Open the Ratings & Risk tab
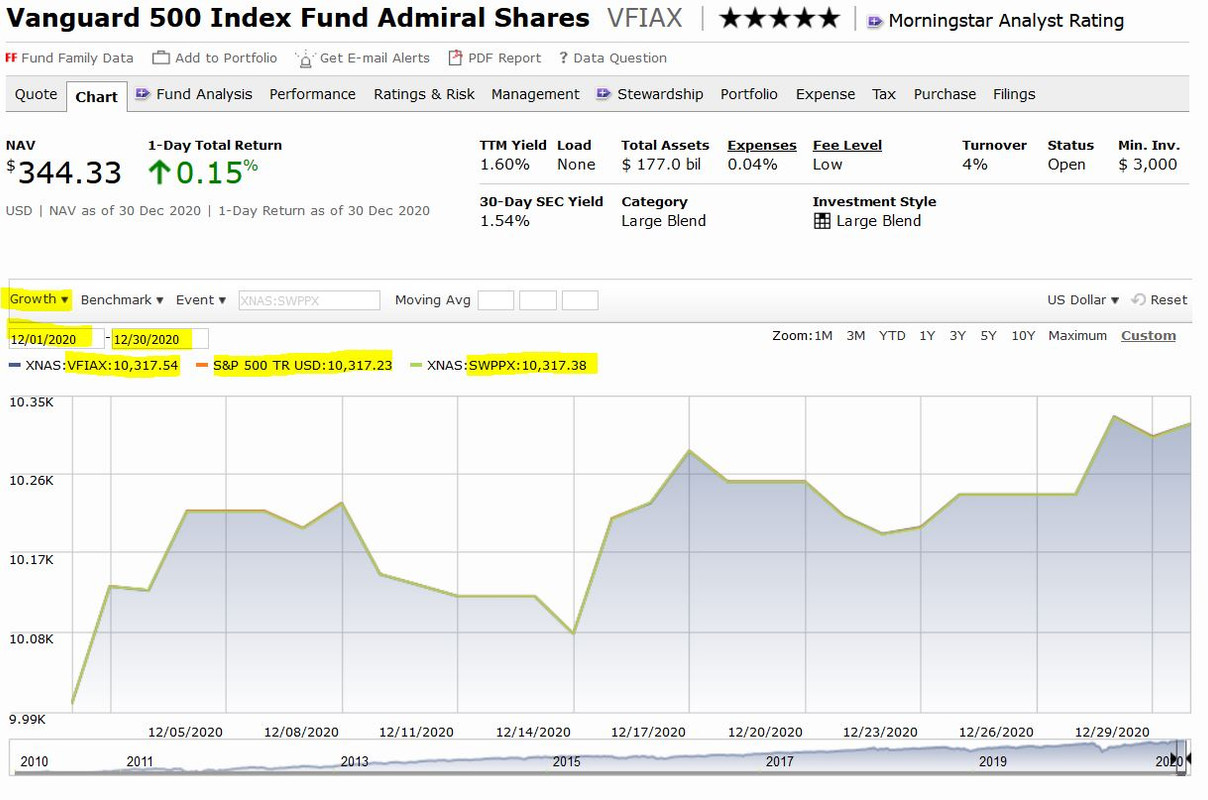Image resolution: width=1208 pixels, height=800 pixels. coord(424,94)
